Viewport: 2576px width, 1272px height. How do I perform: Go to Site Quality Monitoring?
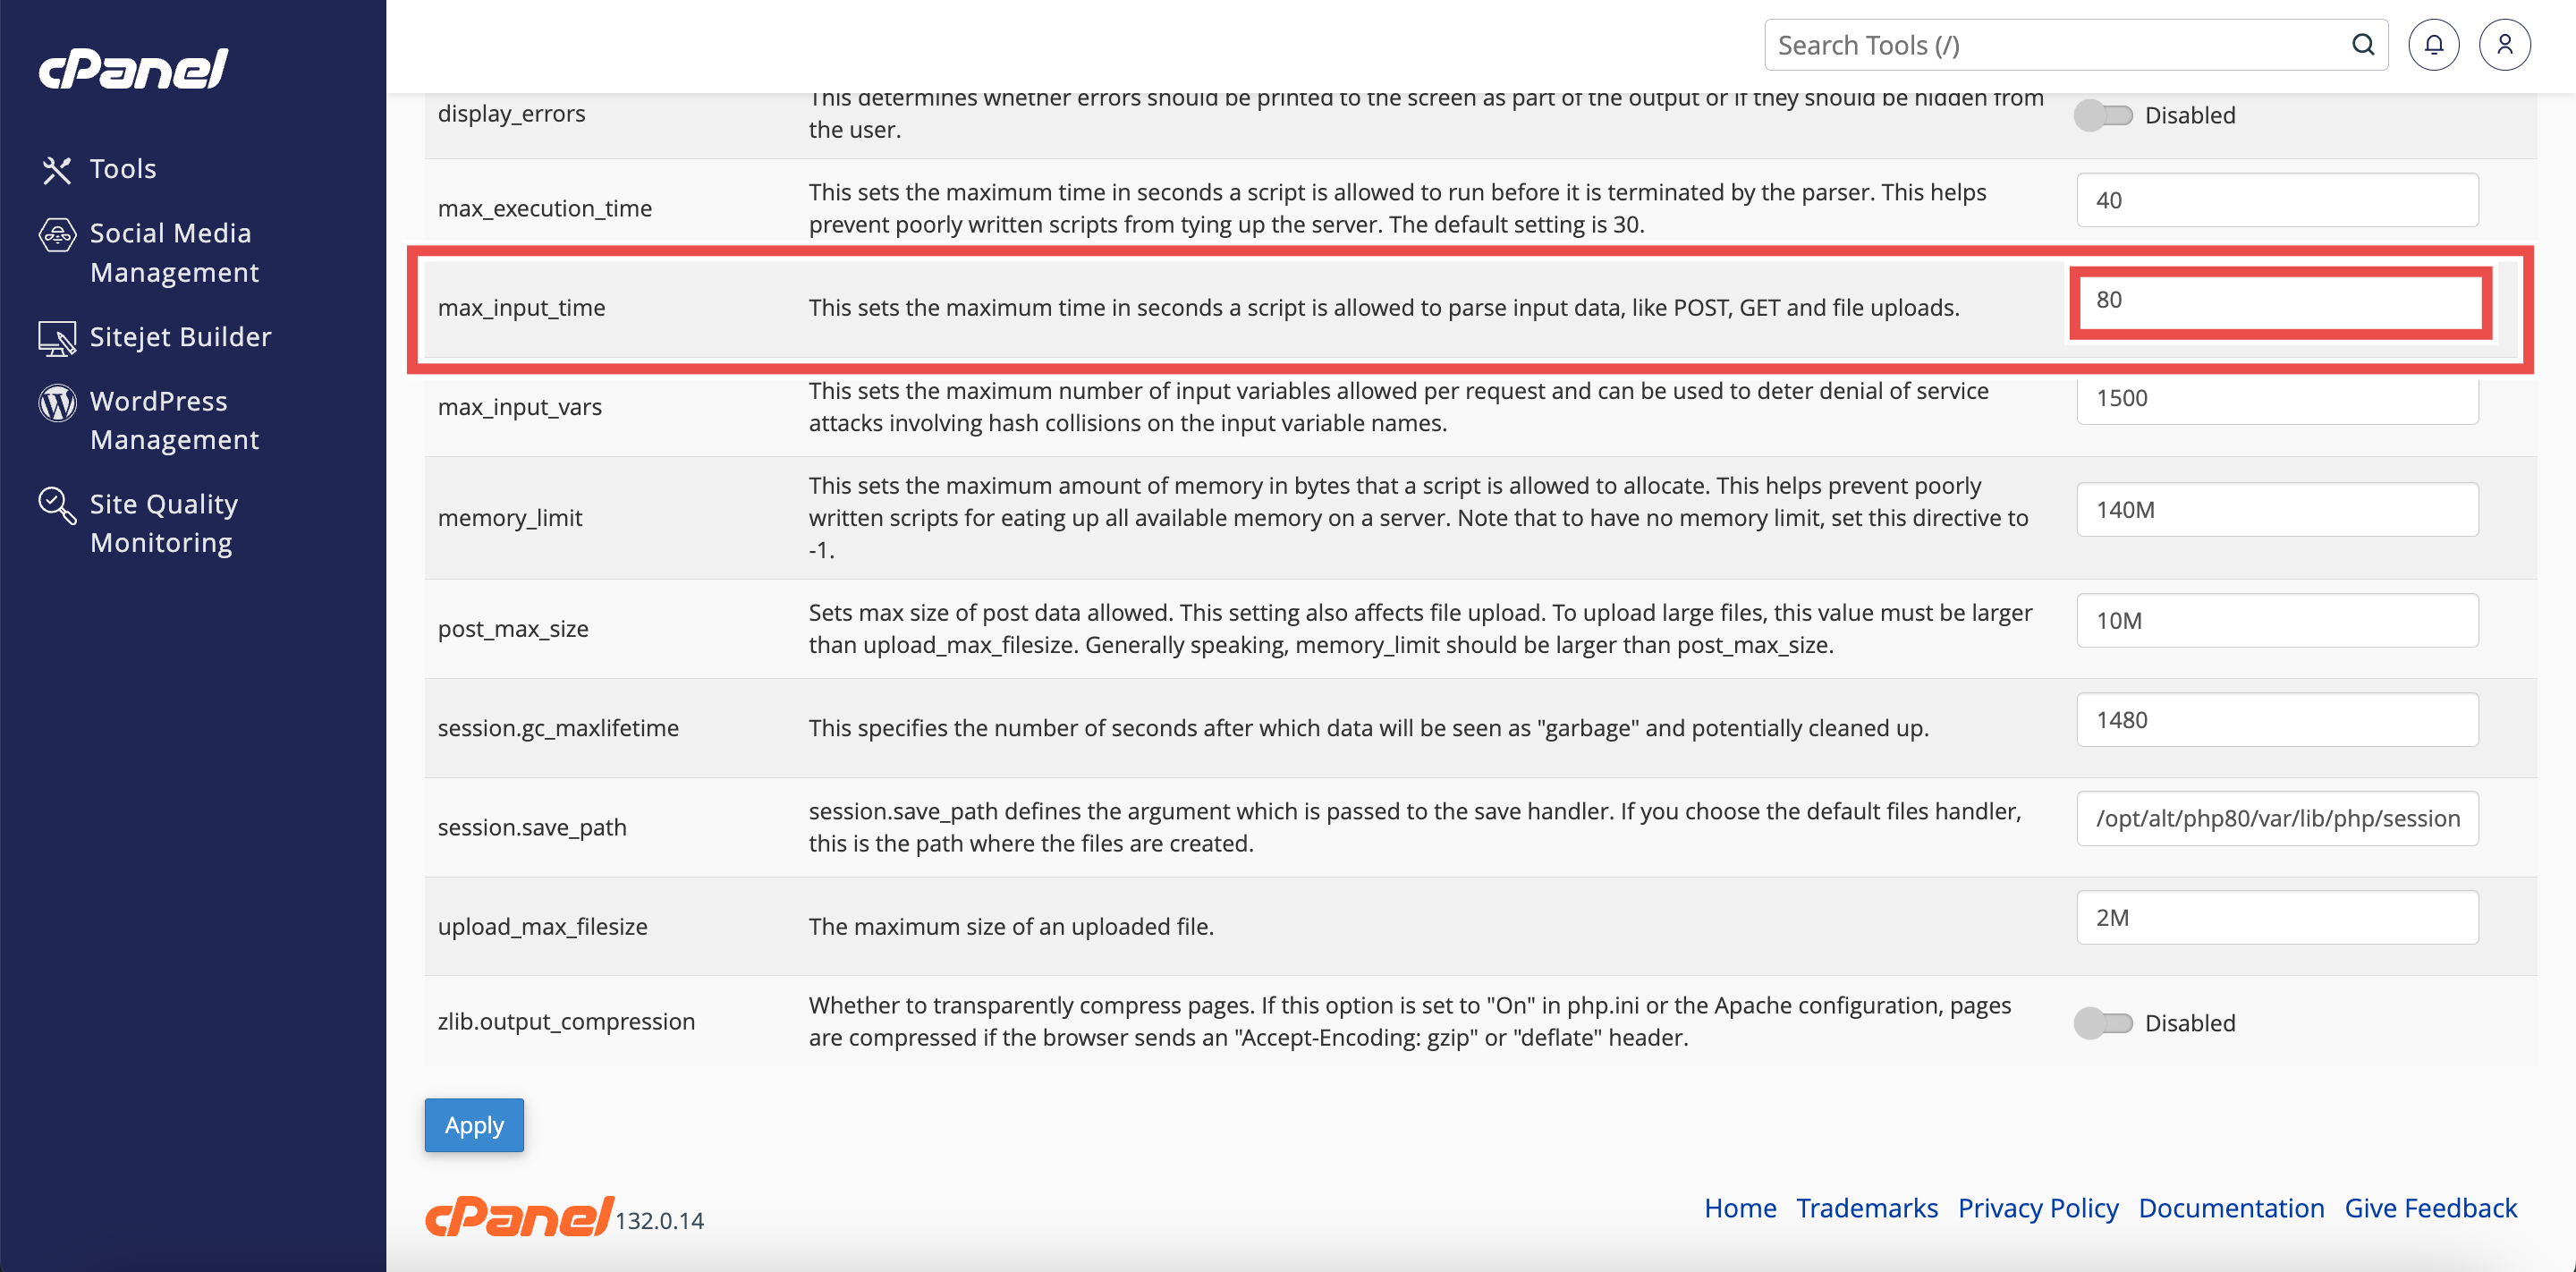(x=164, y=524)
